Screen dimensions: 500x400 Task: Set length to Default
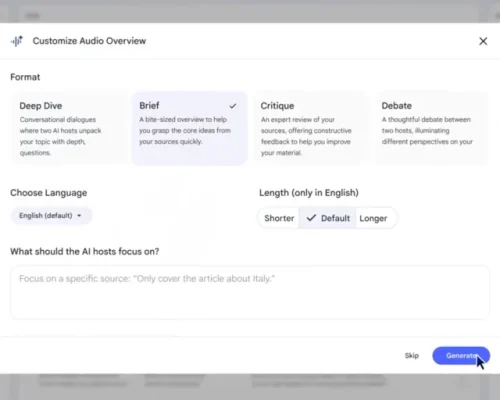pyautogui.click(x=328, y=218)
